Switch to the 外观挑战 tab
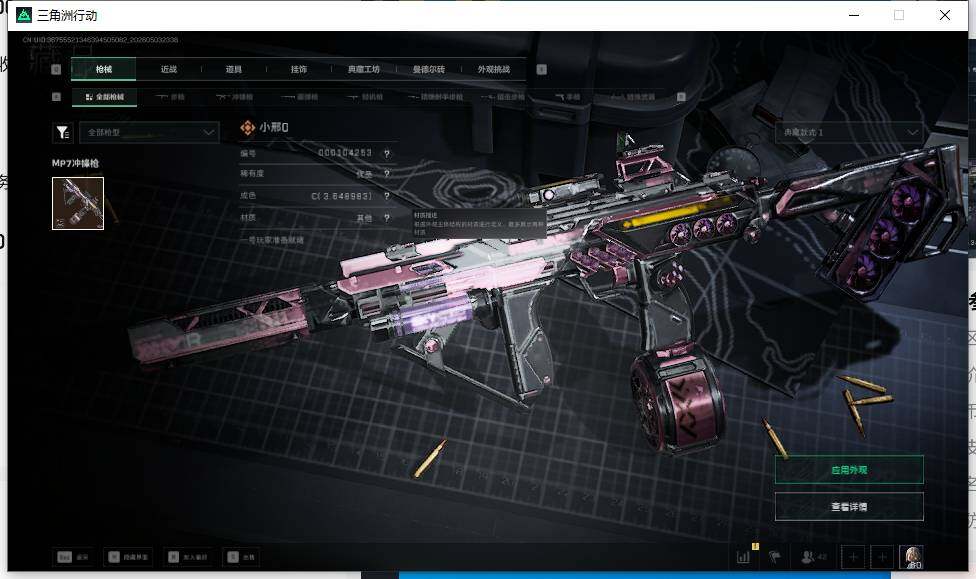The image size is (976, 579). tap(494, 69)
